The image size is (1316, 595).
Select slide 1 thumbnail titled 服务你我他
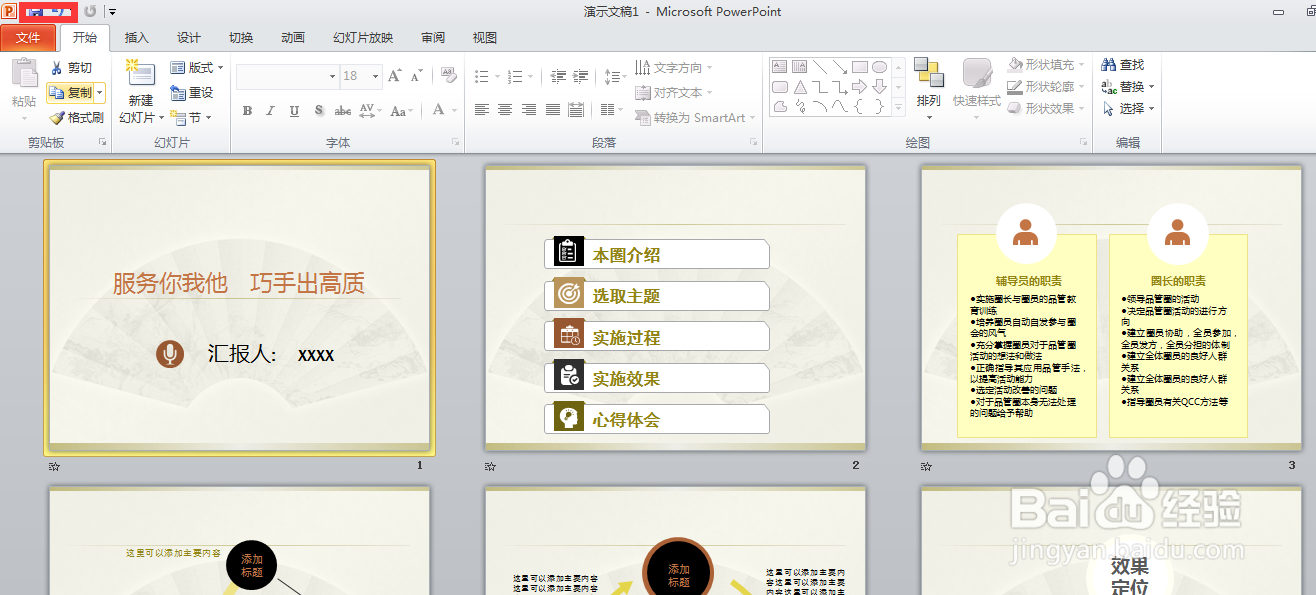pos(239,308)
